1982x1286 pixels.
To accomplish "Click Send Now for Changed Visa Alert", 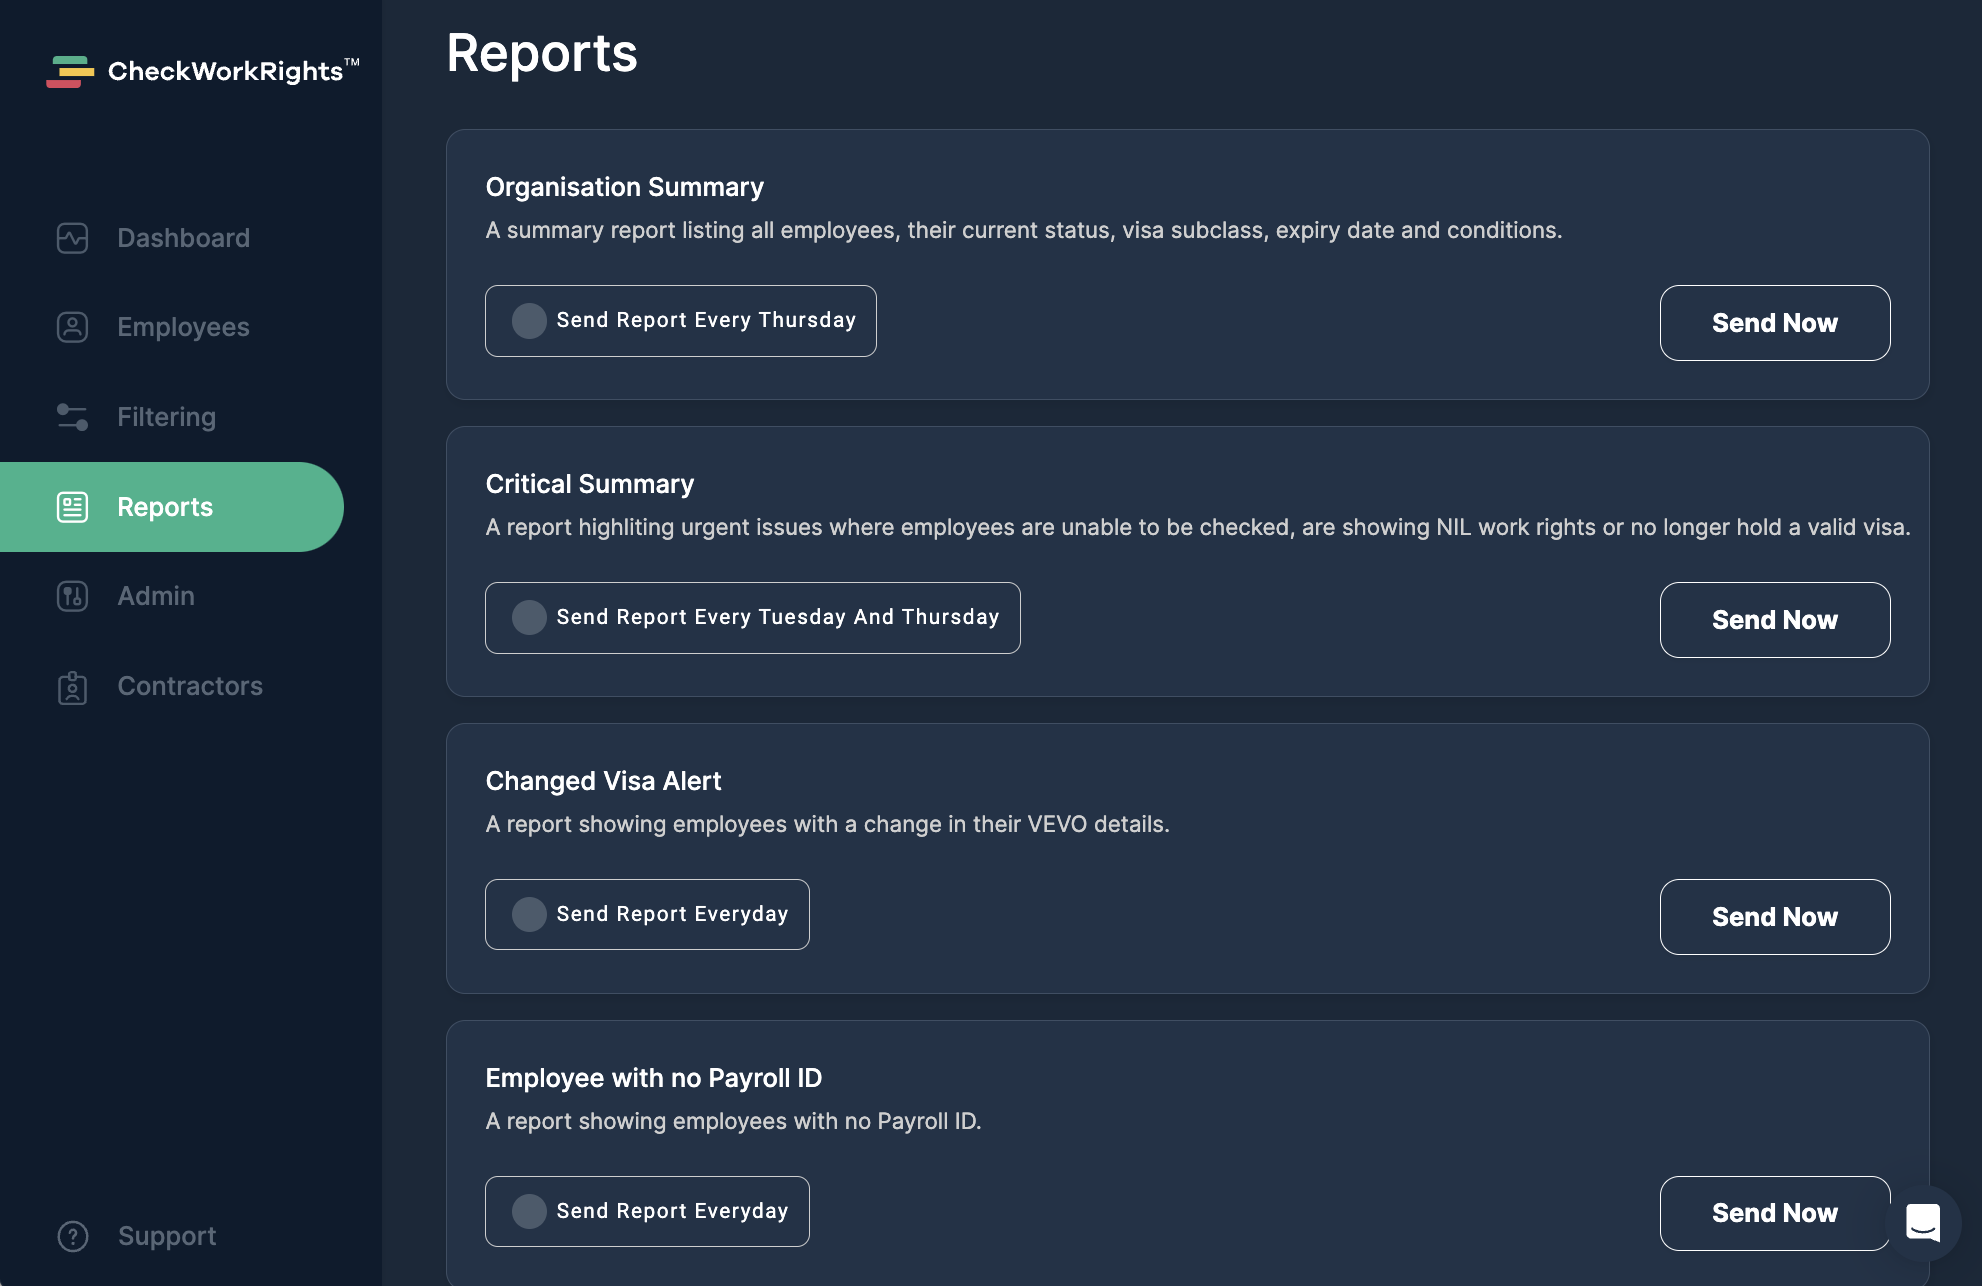I will click(1774, 917).
